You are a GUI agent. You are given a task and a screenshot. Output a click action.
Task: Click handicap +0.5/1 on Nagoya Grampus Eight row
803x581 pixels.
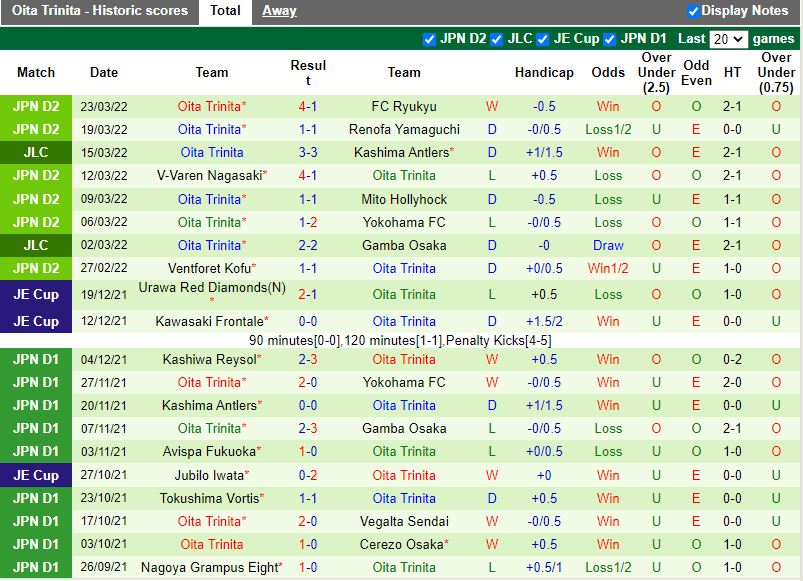pyautogui.click(x=544, y=568)
